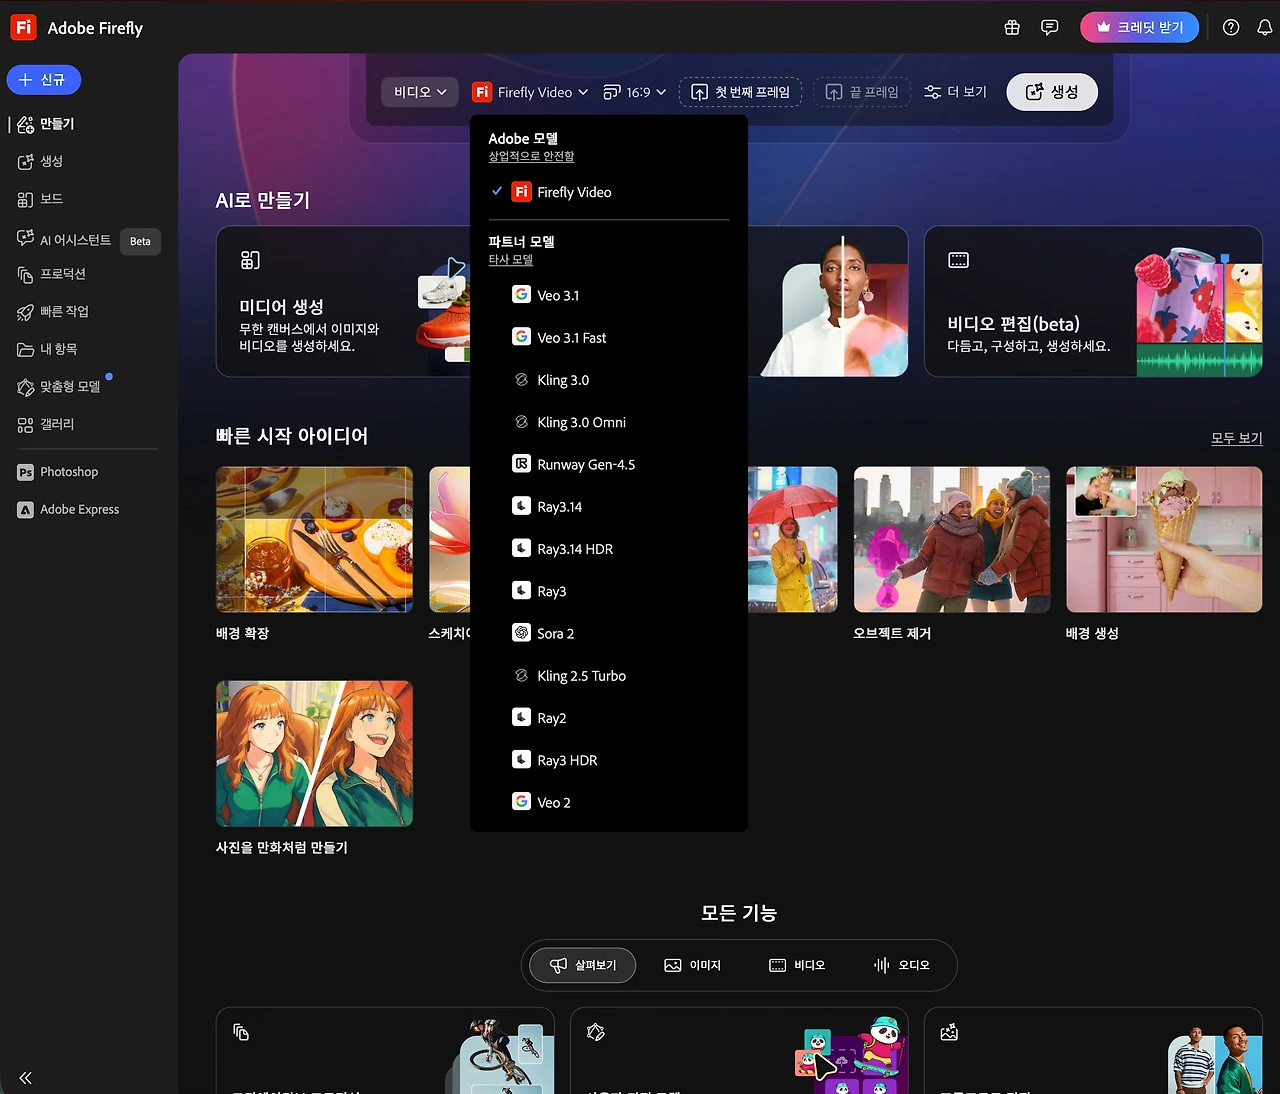Collapse the Firefly Video model dropdown

coord(531,92)
